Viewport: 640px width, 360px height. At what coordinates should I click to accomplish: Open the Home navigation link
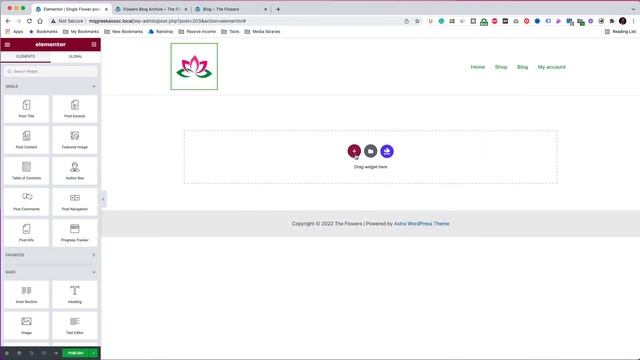point(478,67)
